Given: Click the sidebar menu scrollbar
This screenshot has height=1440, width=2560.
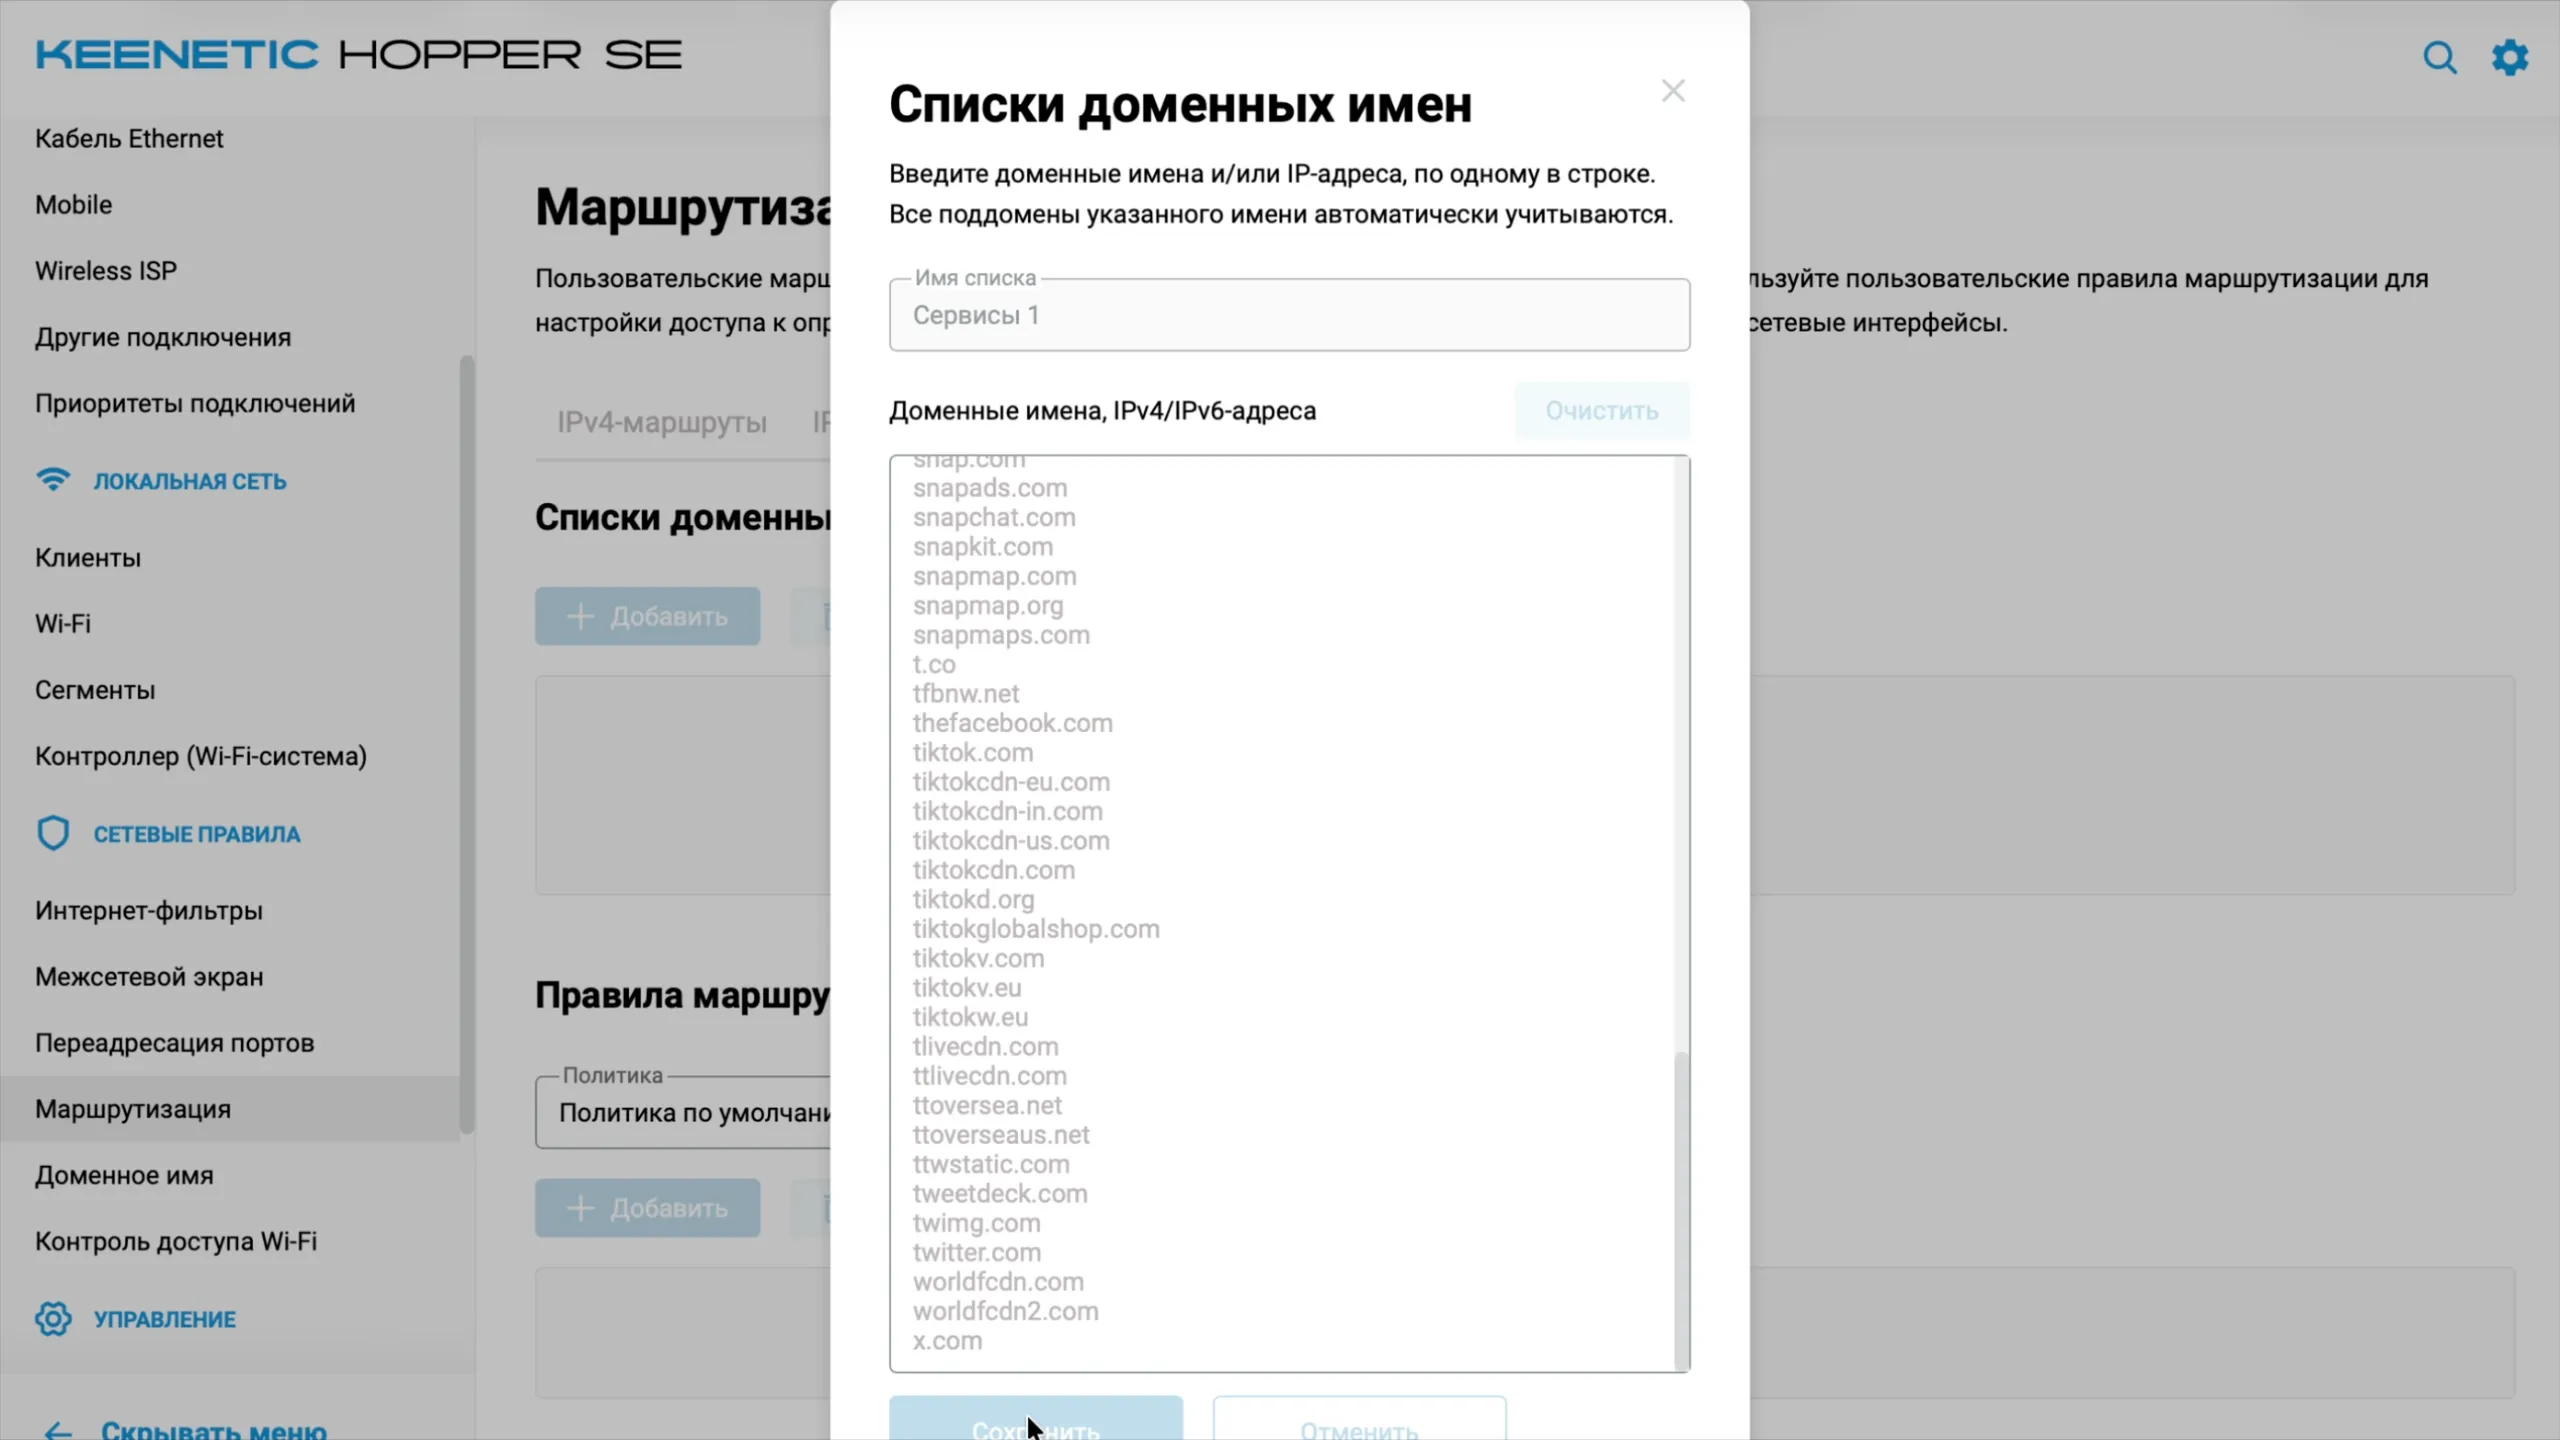Looking at the screenshot, I should click(466, 745).
